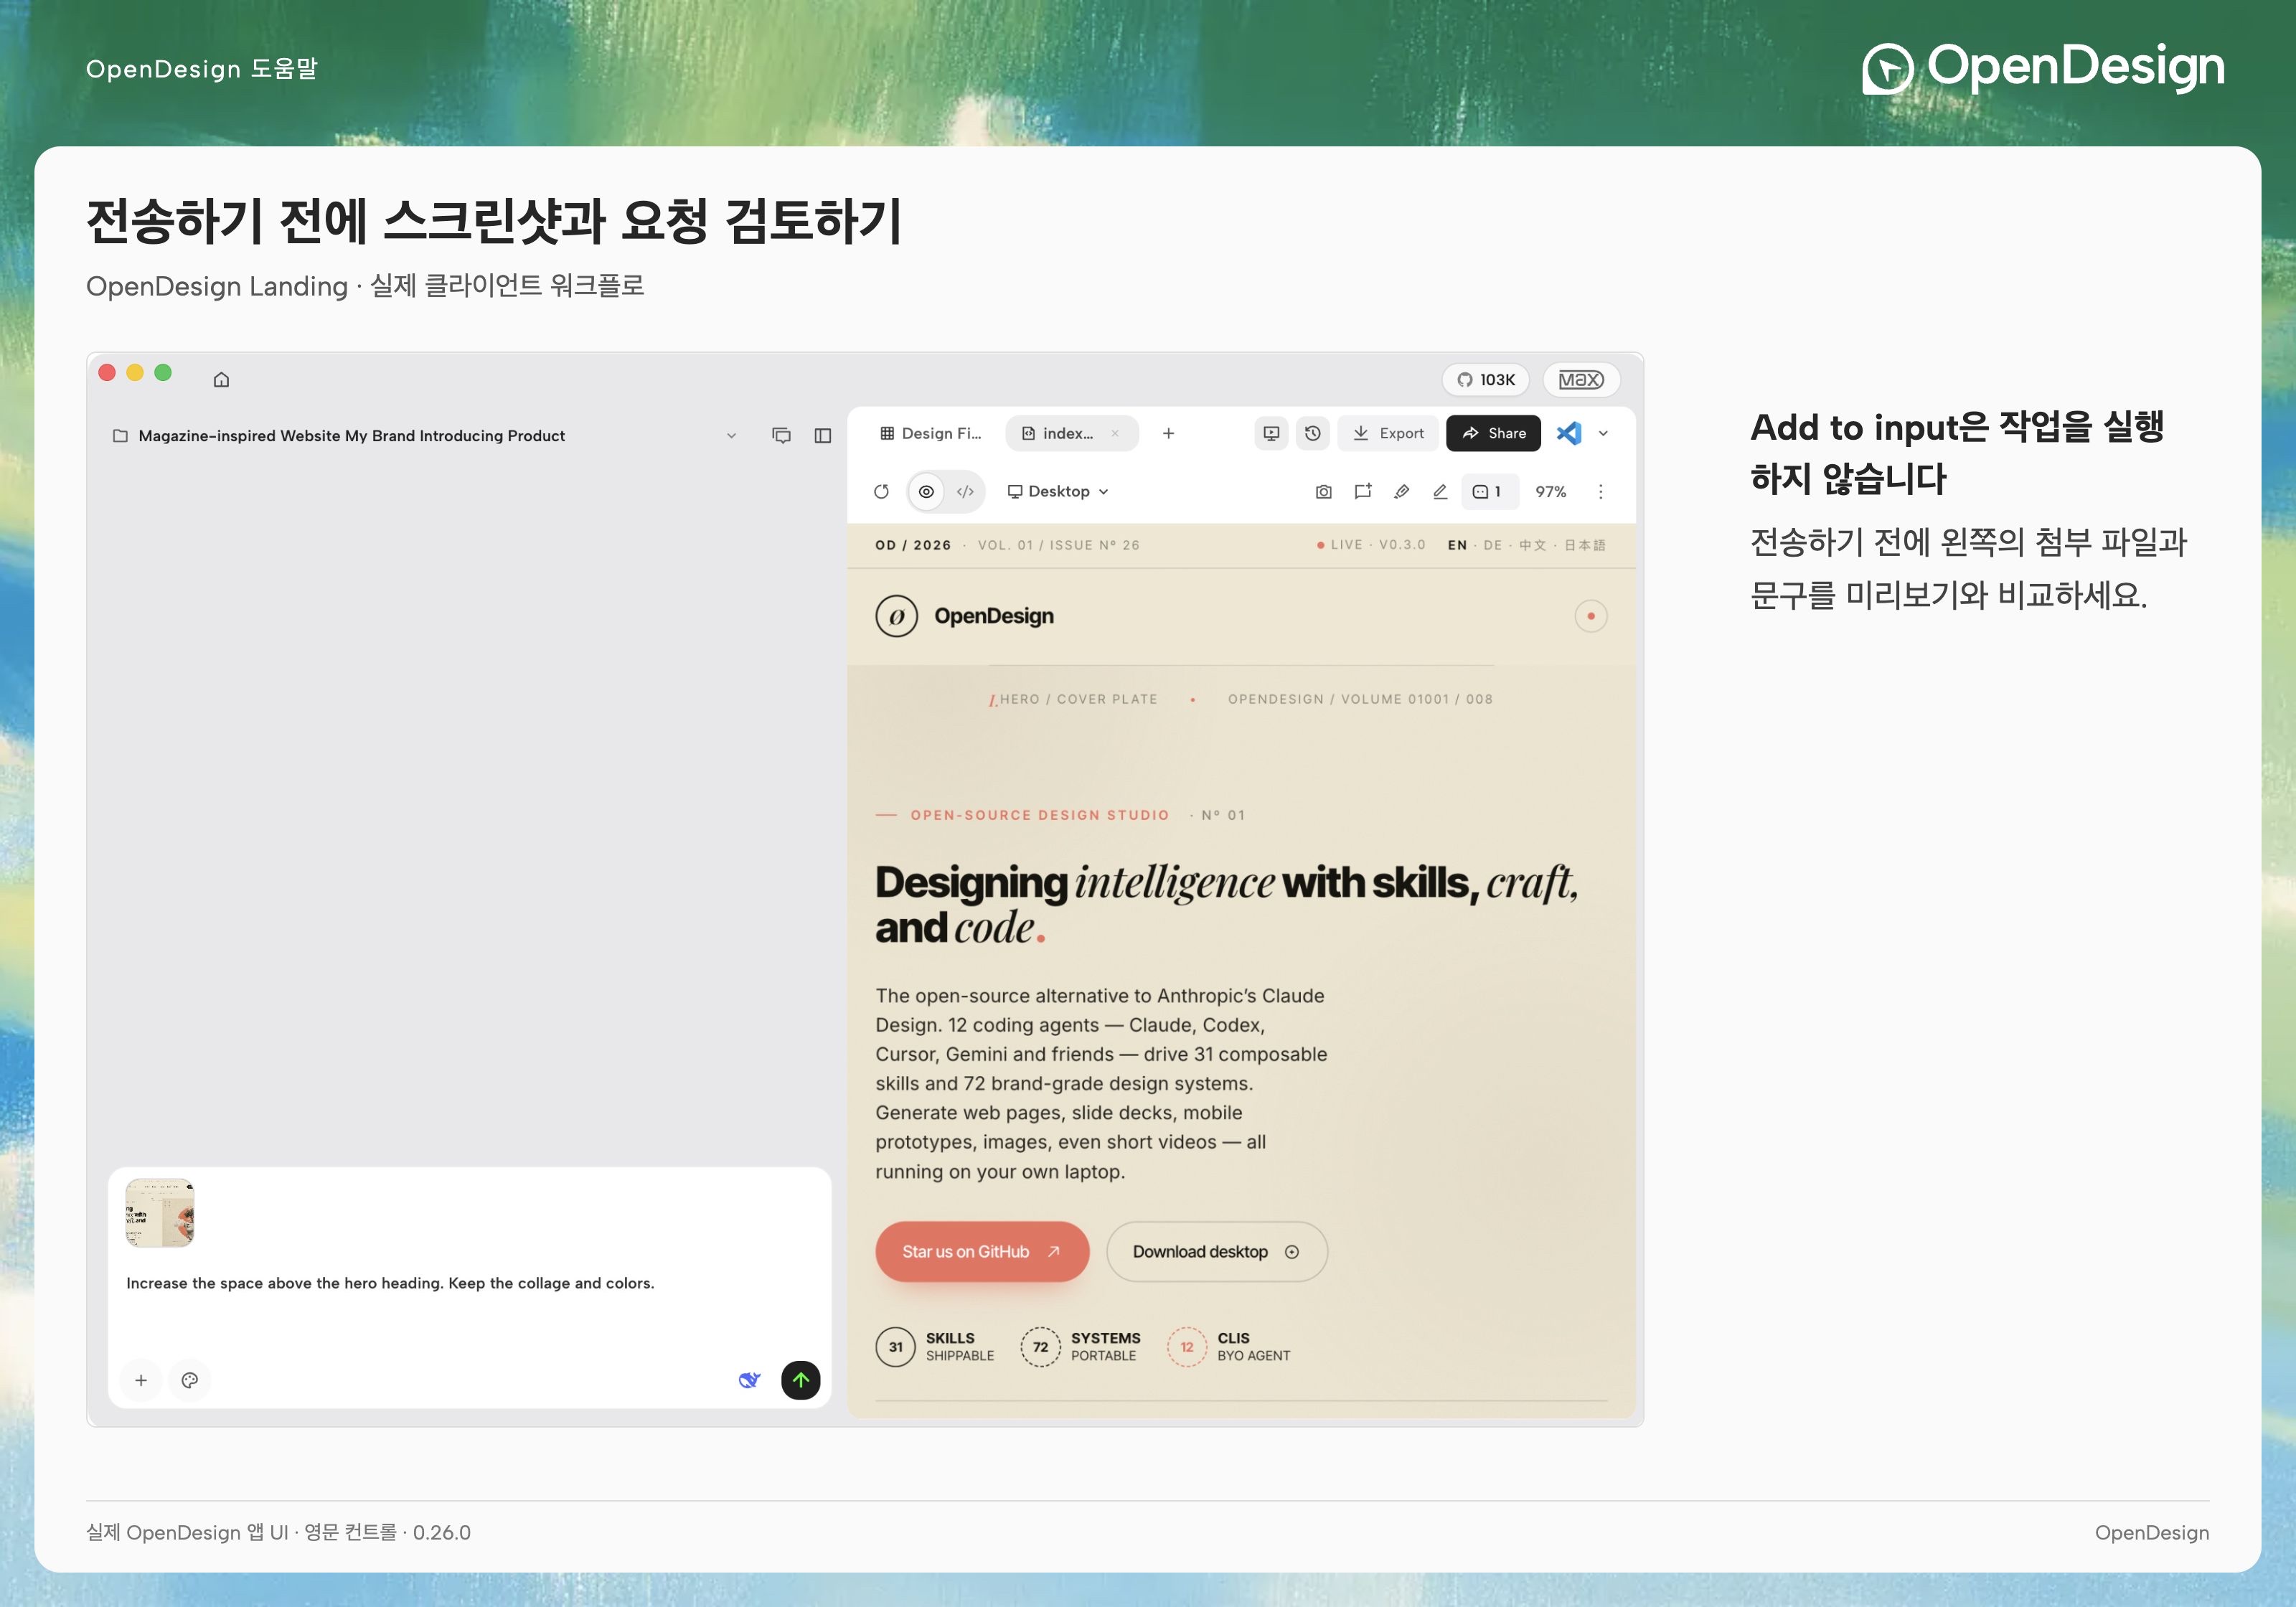
Task: Click Download desktop button
Action: [1216, 1252]
